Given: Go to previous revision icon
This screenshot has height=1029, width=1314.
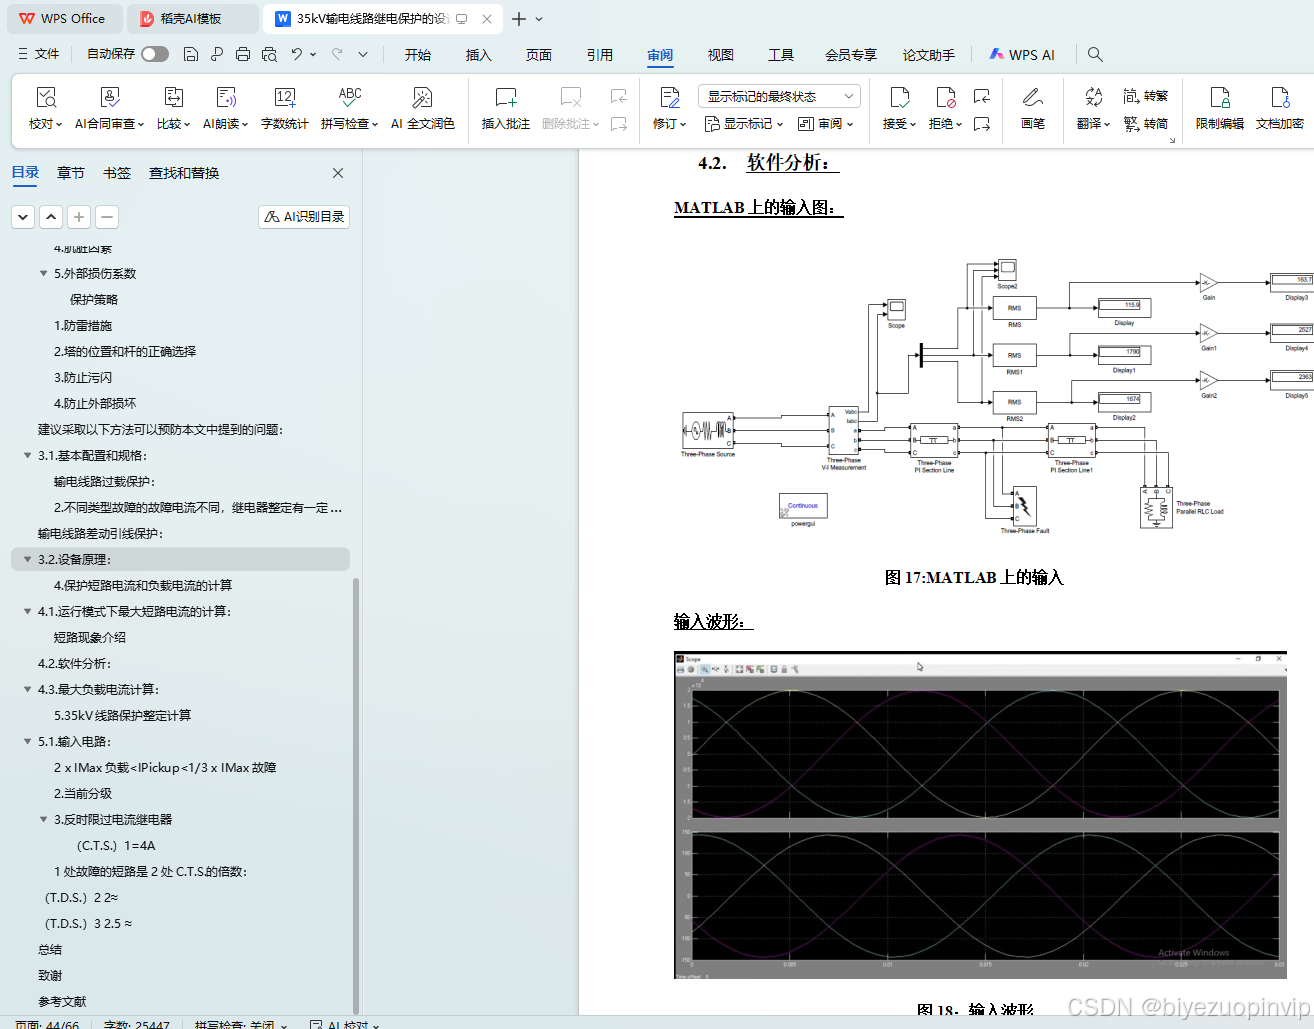Looking at the screenshot, I should click(982, 97).
